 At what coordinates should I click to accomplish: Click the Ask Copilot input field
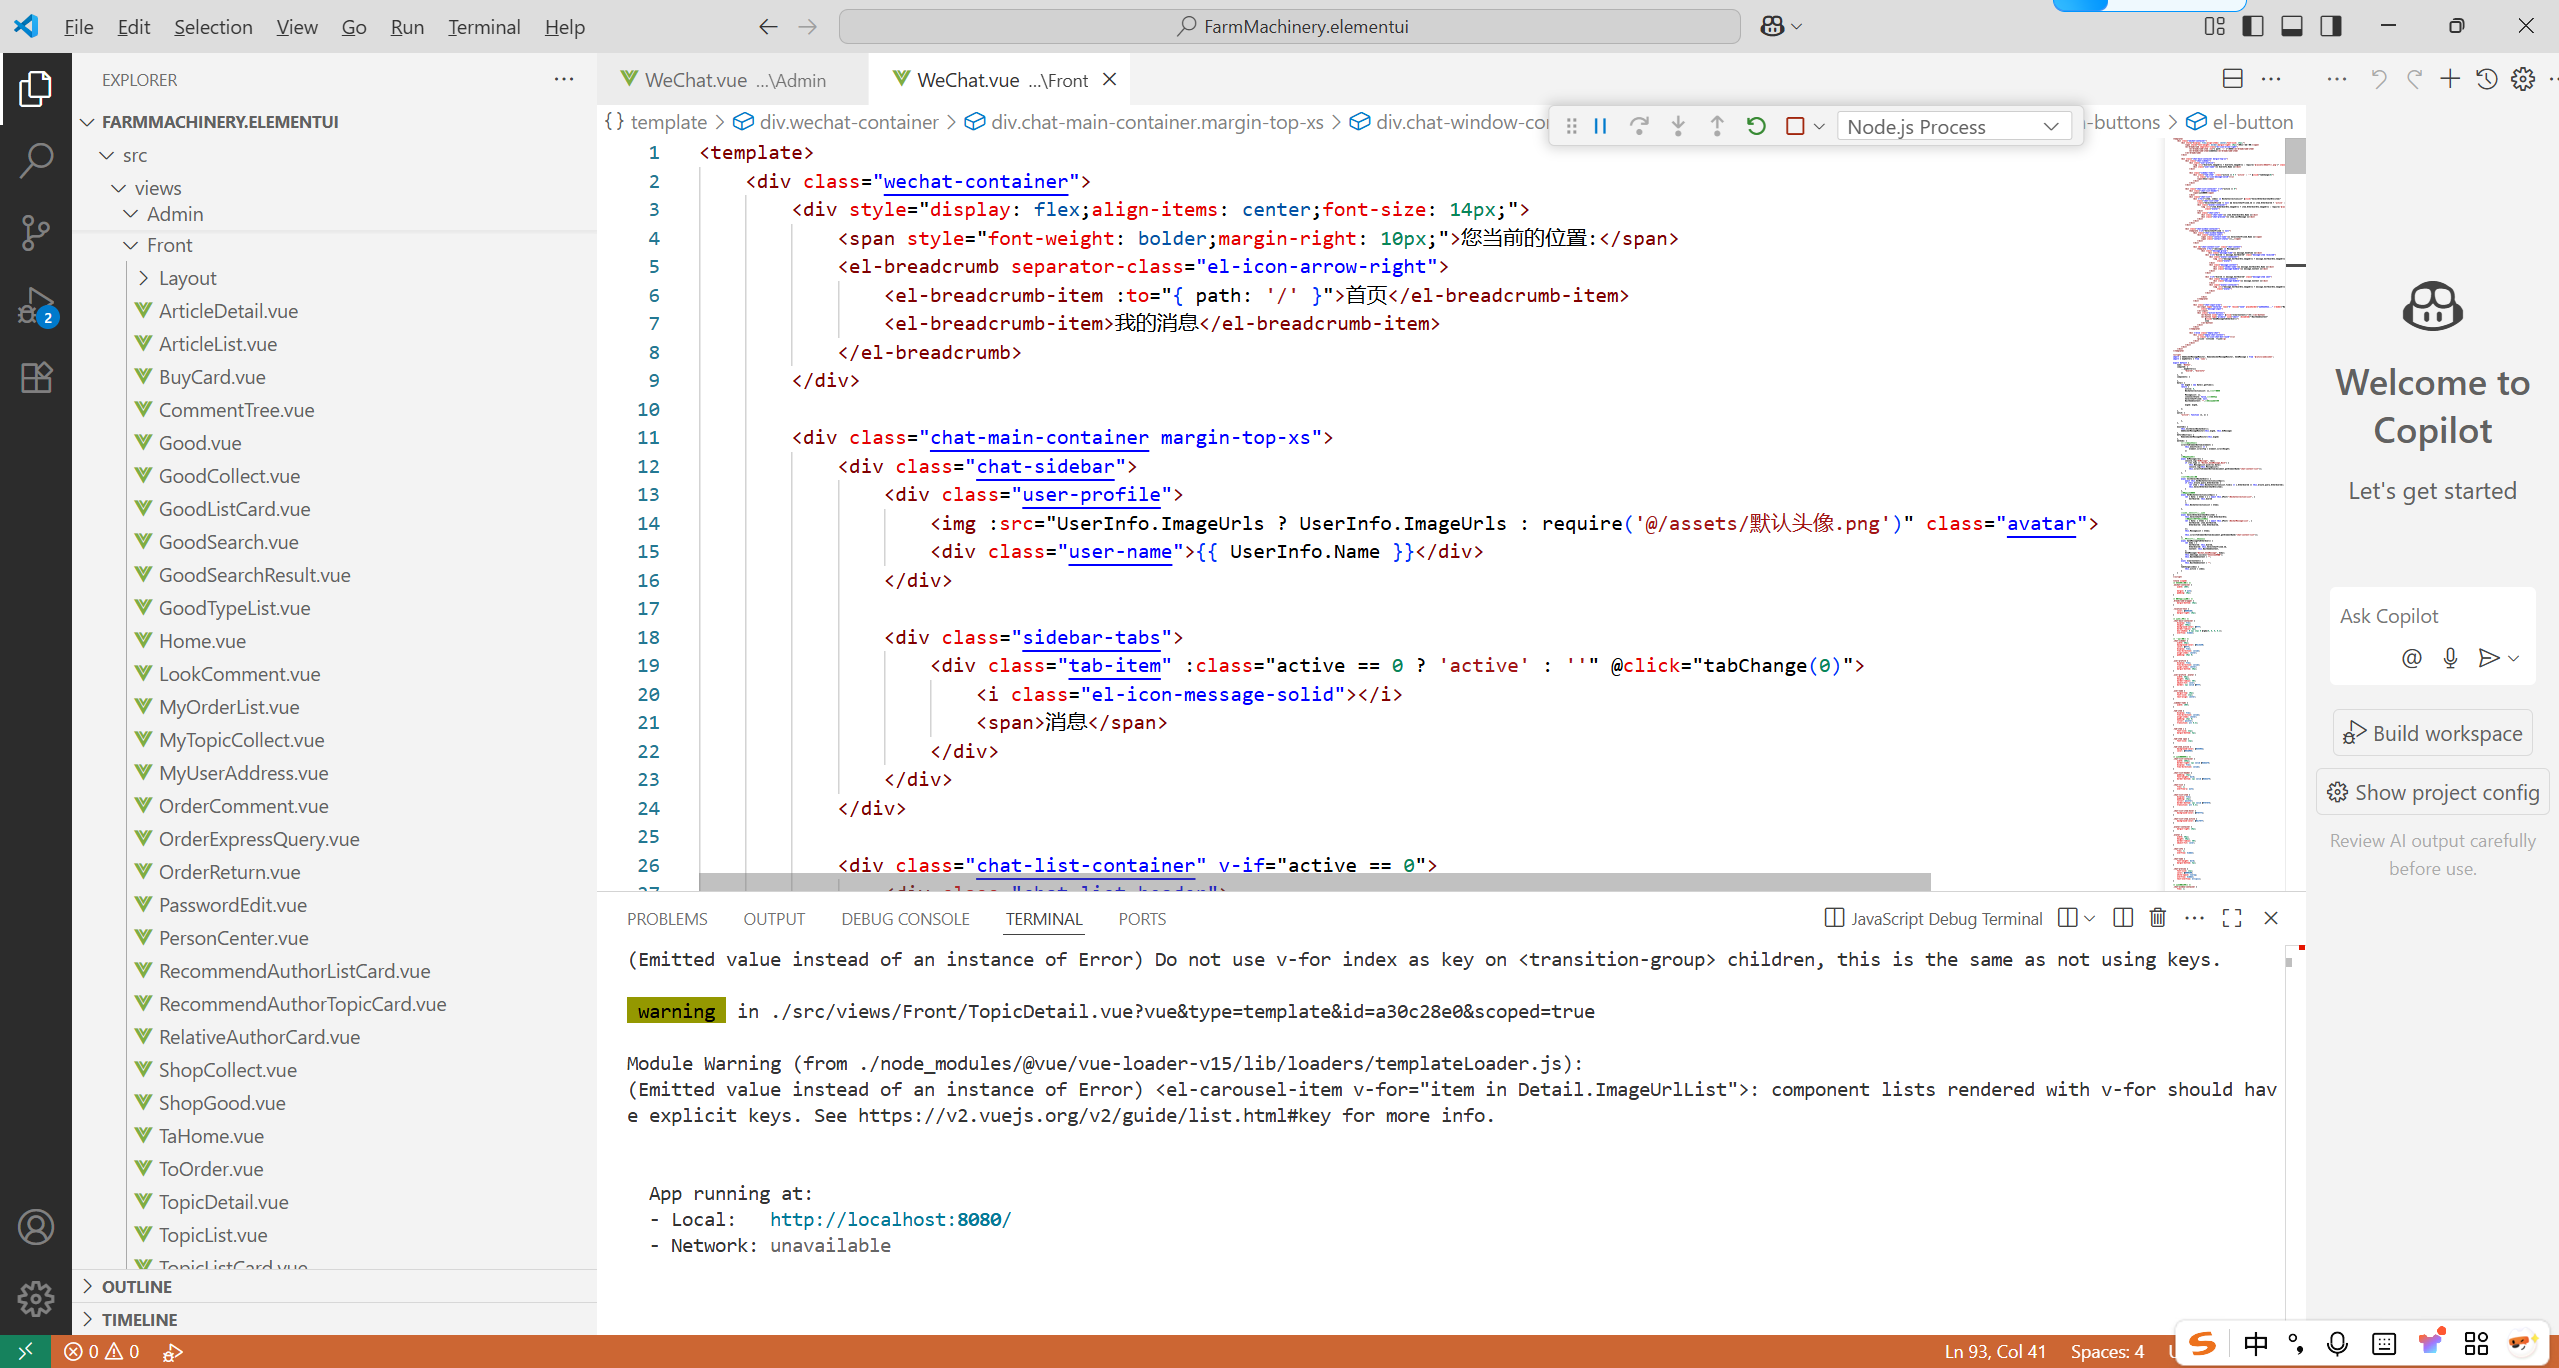[2432, 616]
